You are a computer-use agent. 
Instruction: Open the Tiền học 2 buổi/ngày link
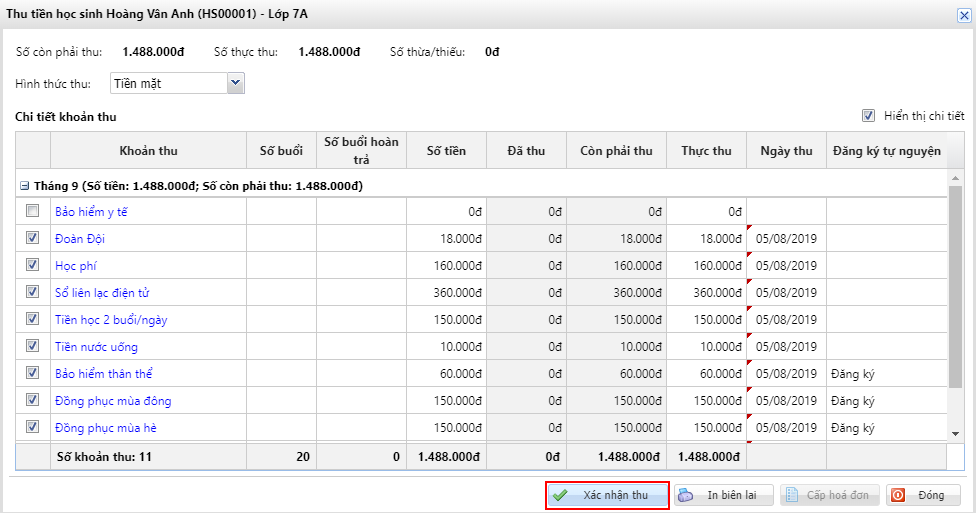pyautogui.click(x=111, y=320)
